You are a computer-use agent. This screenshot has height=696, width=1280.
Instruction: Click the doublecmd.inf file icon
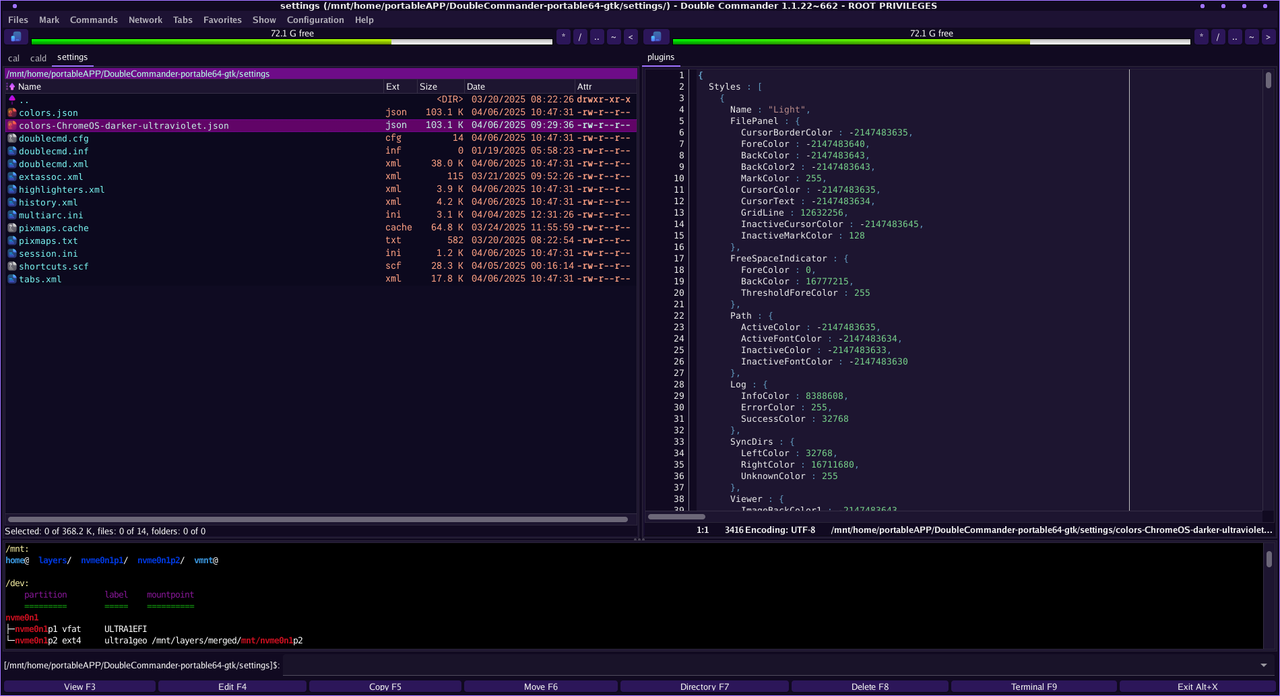point(12,151)
